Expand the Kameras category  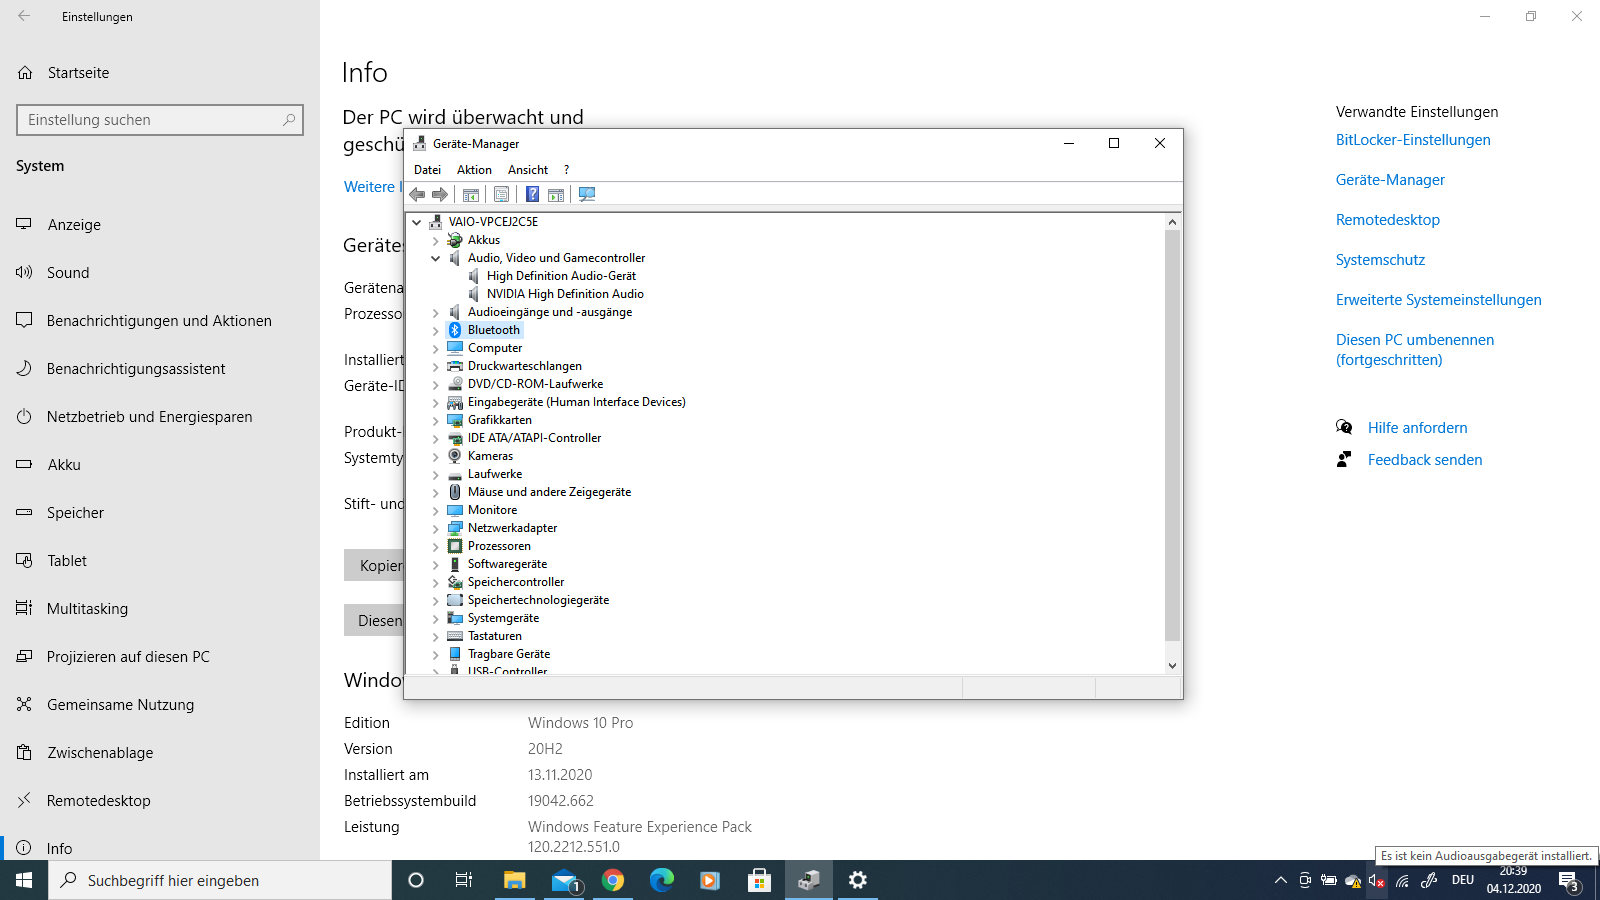(x=435, y=456)
